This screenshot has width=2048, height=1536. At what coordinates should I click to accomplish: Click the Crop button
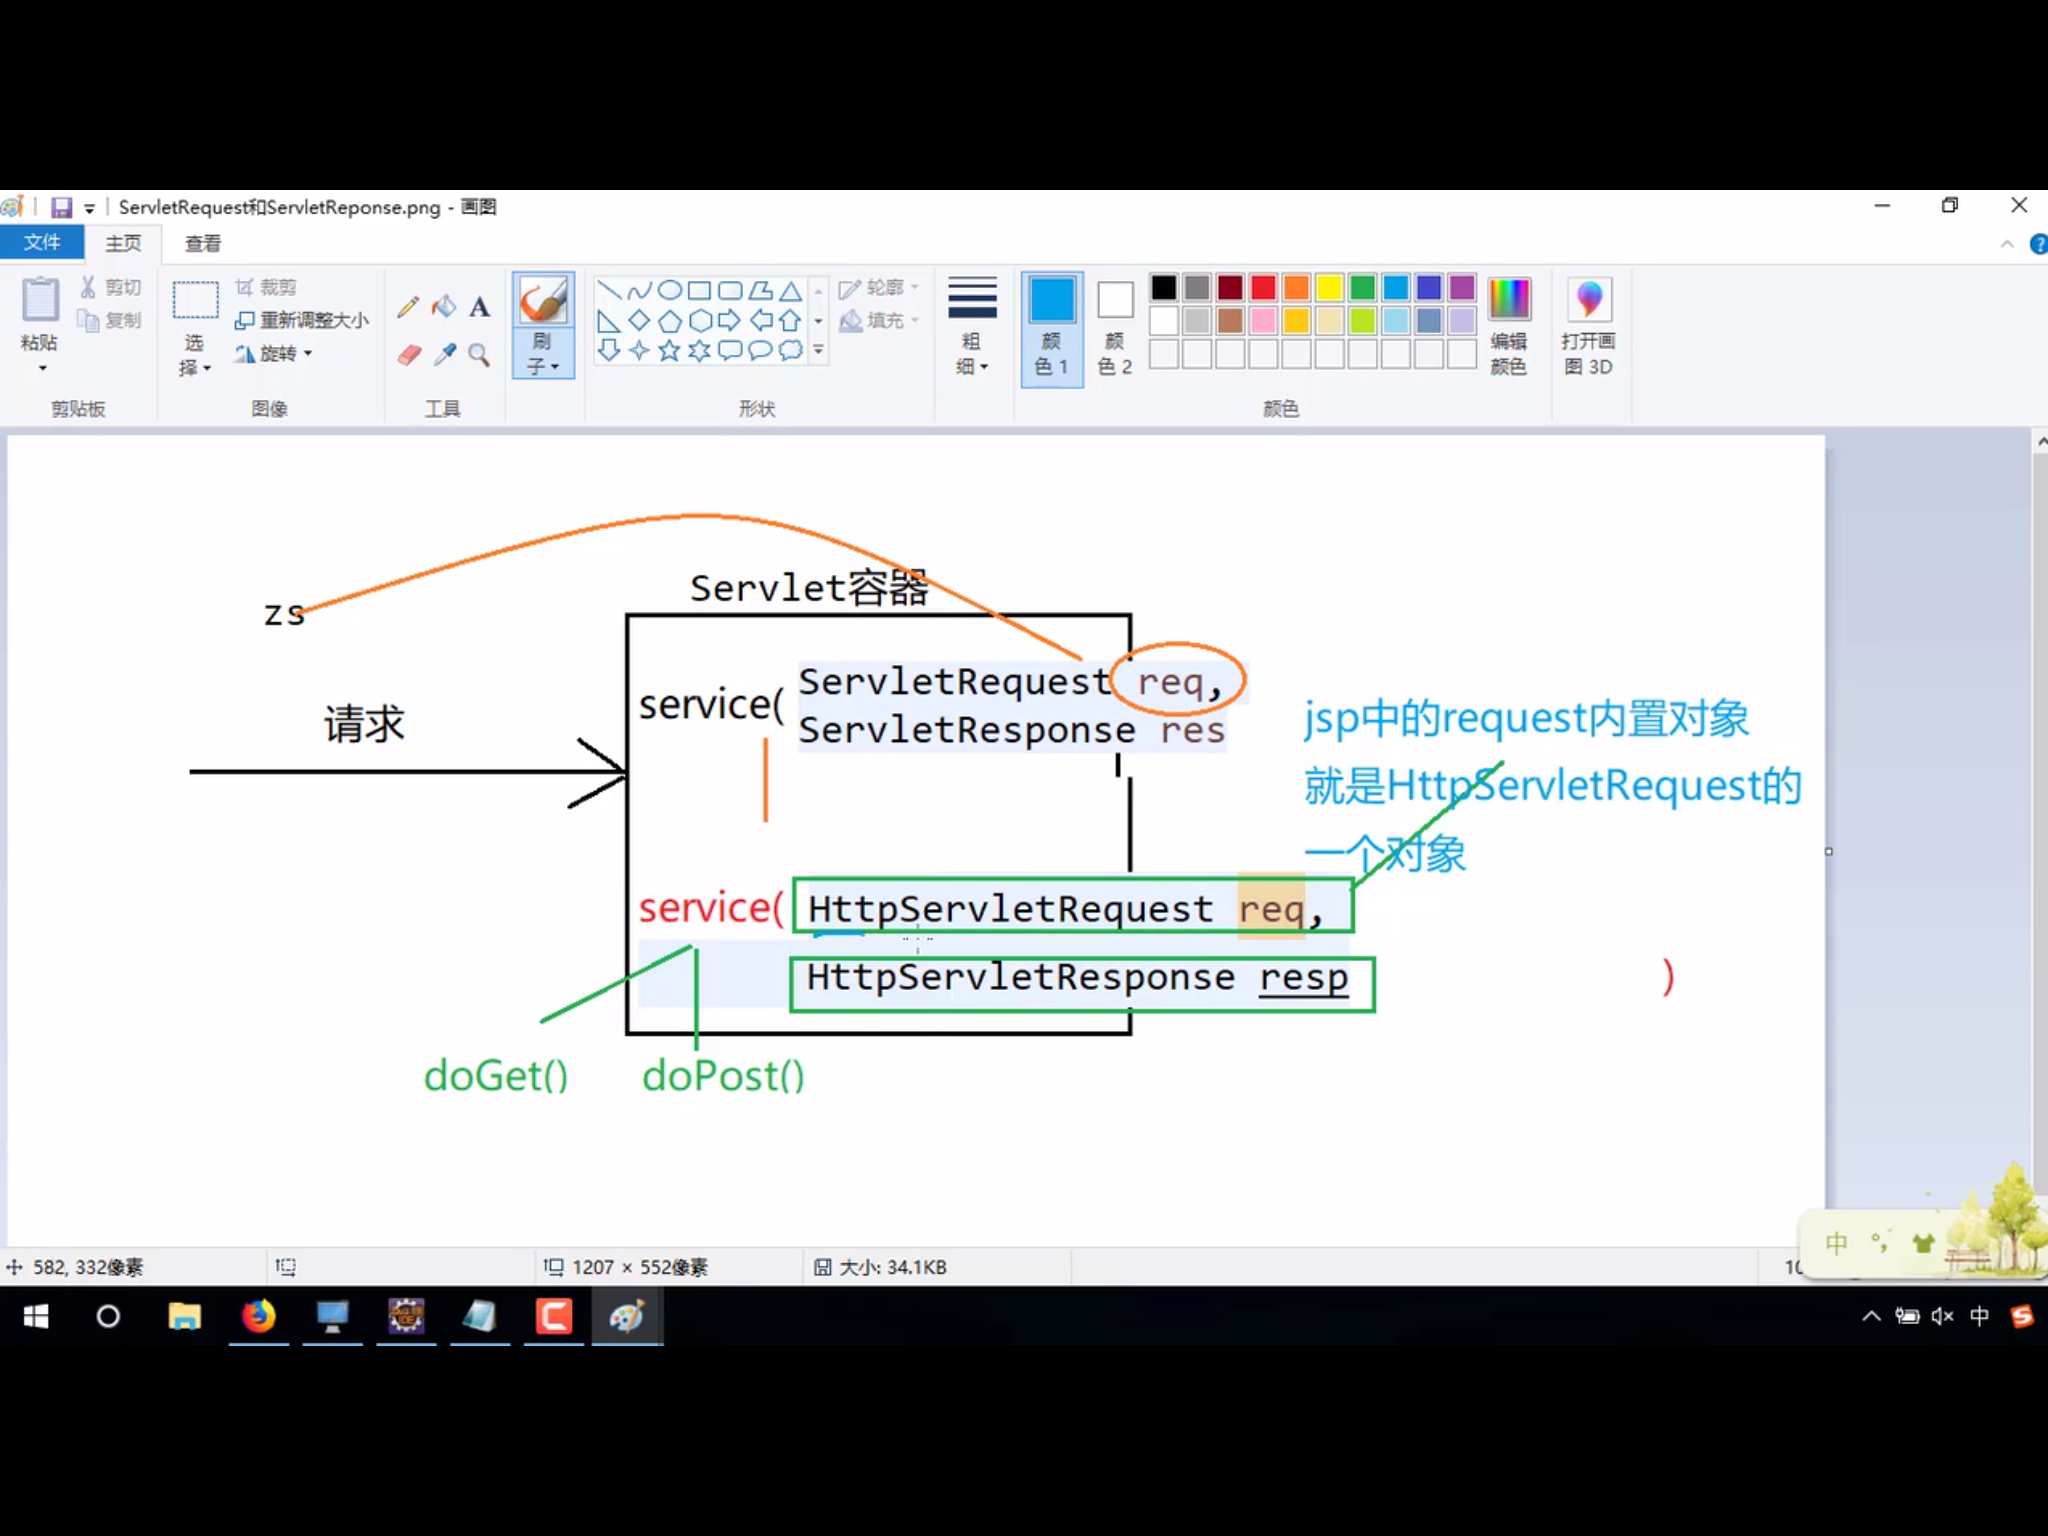pyautogui.click(x=266, y=288)
